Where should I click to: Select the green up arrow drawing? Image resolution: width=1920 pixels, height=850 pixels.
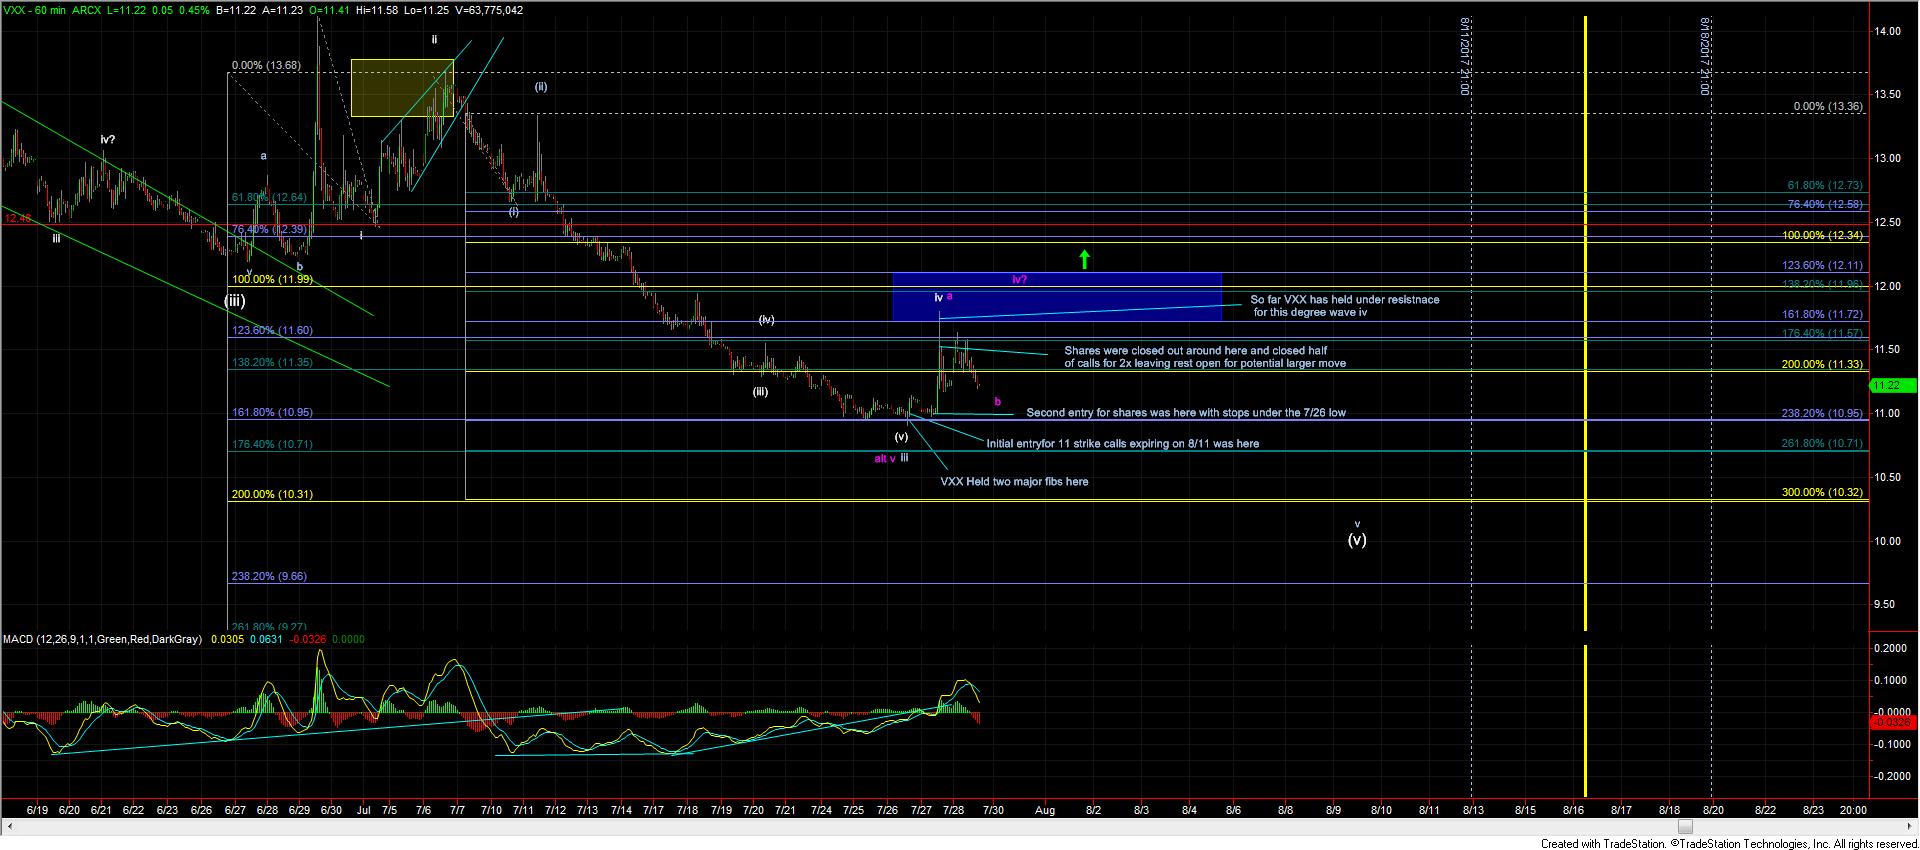1084,260
